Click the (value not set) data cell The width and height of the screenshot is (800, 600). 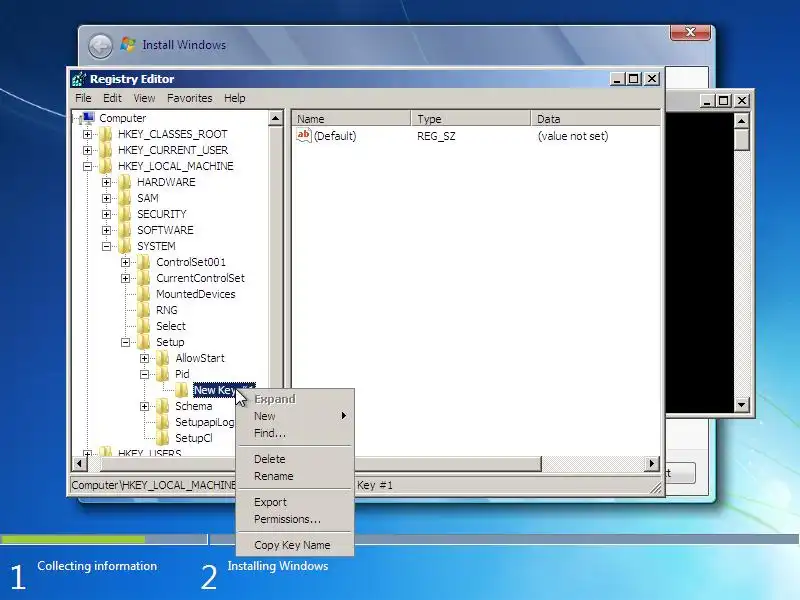click(573, 136)
